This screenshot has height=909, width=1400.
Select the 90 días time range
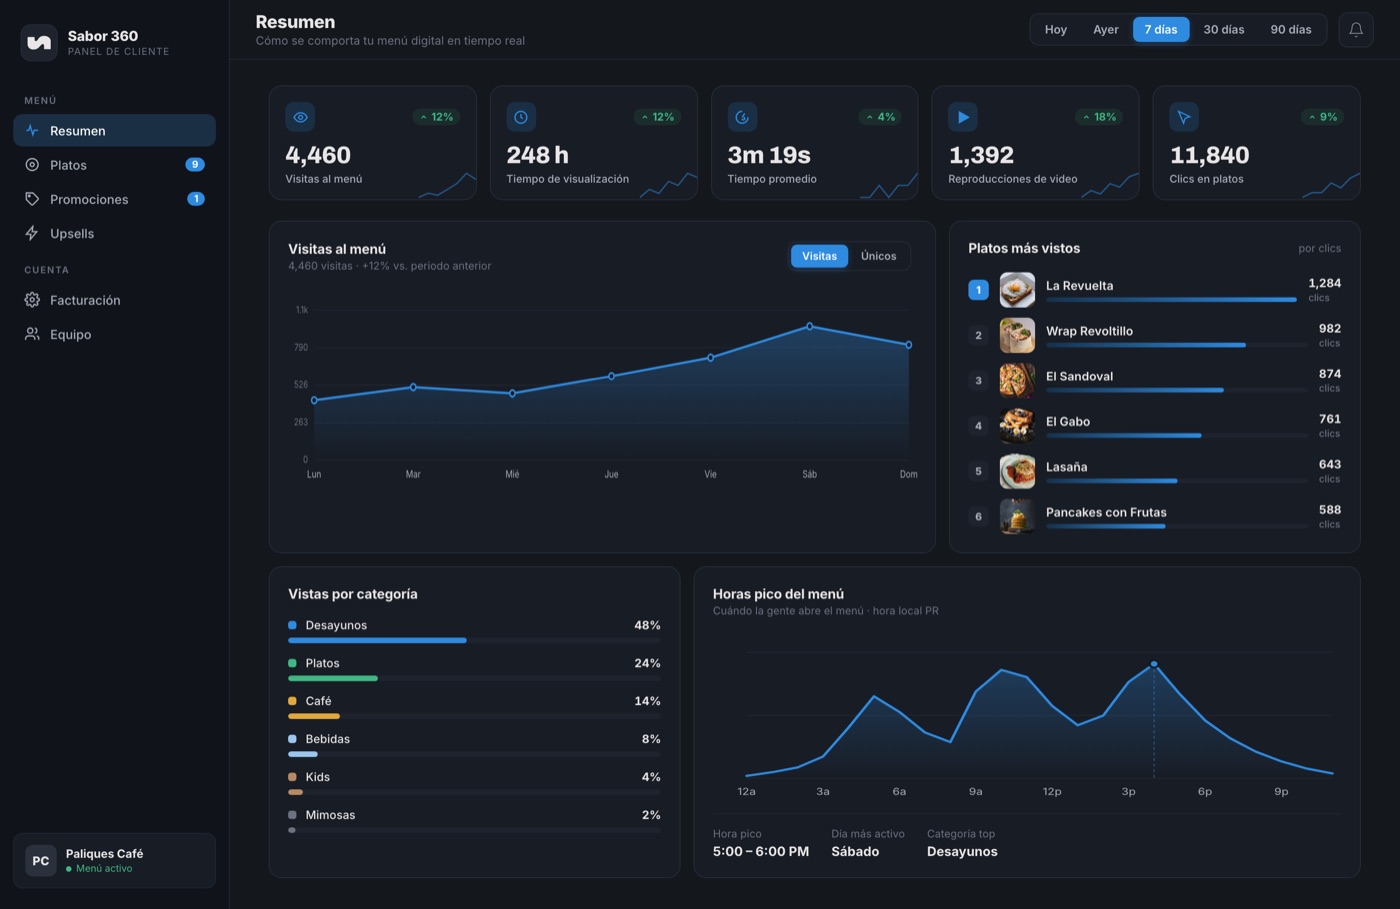(1291, 29)
